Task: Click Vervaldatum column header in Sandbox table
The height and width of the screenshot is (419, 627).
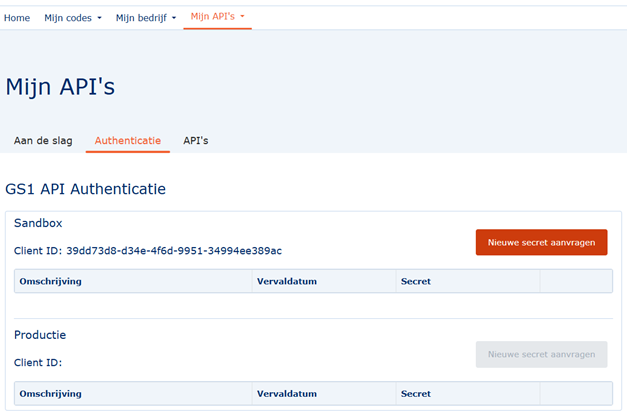Action: [287, 282]
